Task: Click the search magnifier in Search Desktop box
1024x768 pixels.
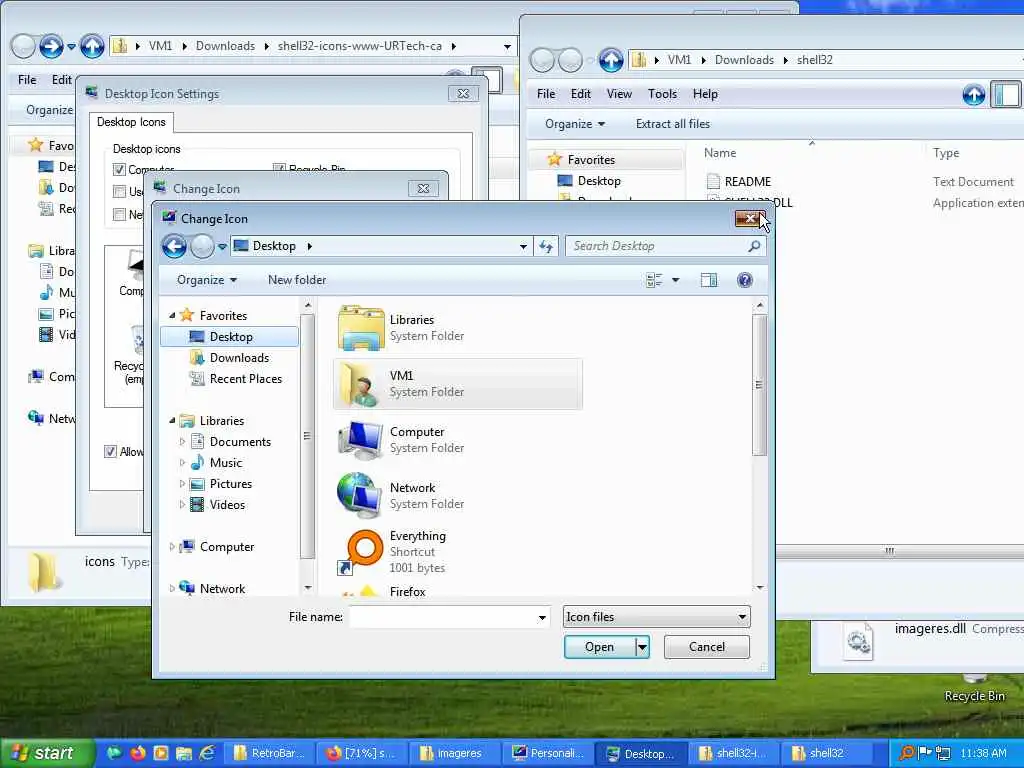Action: (x=754, y=246)
